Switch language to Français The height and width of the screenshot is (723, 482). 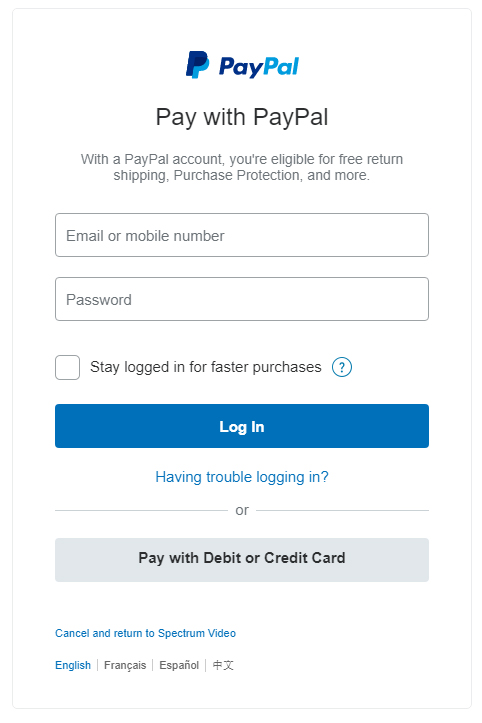(125, 665)
